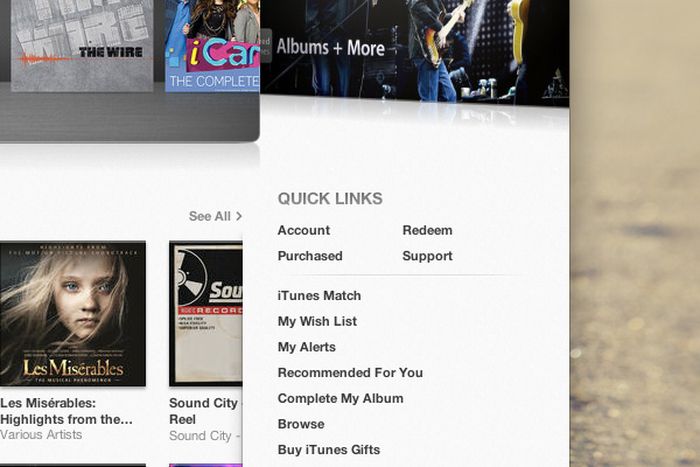Viewport: 700px width, 467px height.
Task: Select the iCarly Complete series artwork
Action: (212, 46)
